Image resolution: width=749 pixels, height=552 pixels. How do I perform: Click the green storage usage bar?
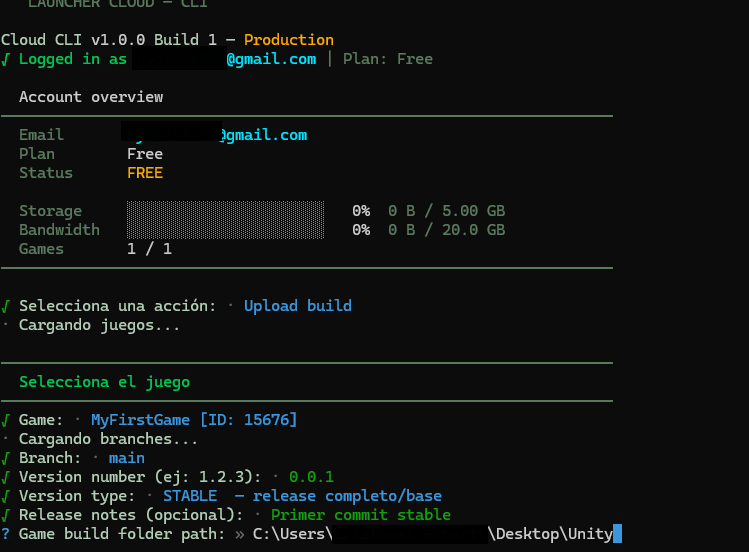225,211
